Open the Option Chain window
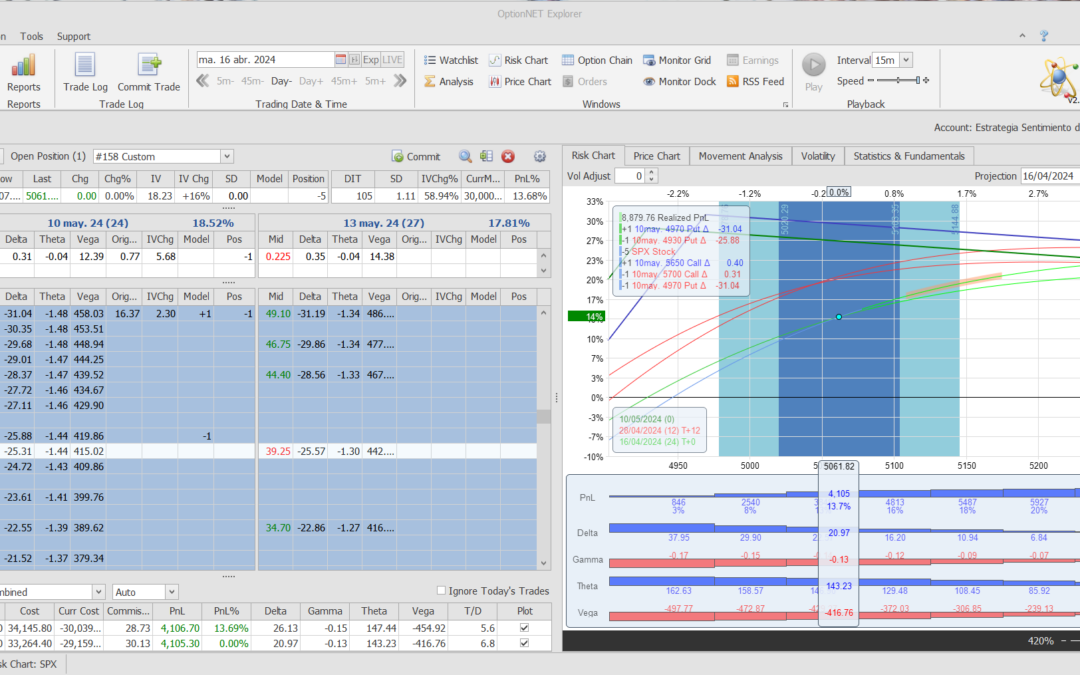Viewport: 1080px width, 675px height. (597, 60)
